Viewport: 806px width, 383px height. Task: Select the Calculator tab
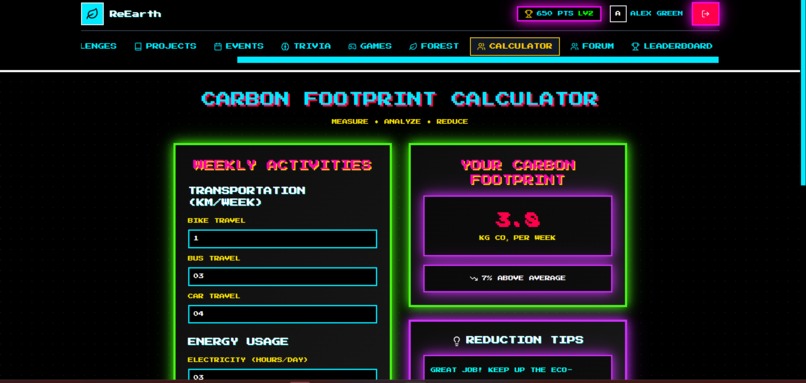tap(515, 46)
